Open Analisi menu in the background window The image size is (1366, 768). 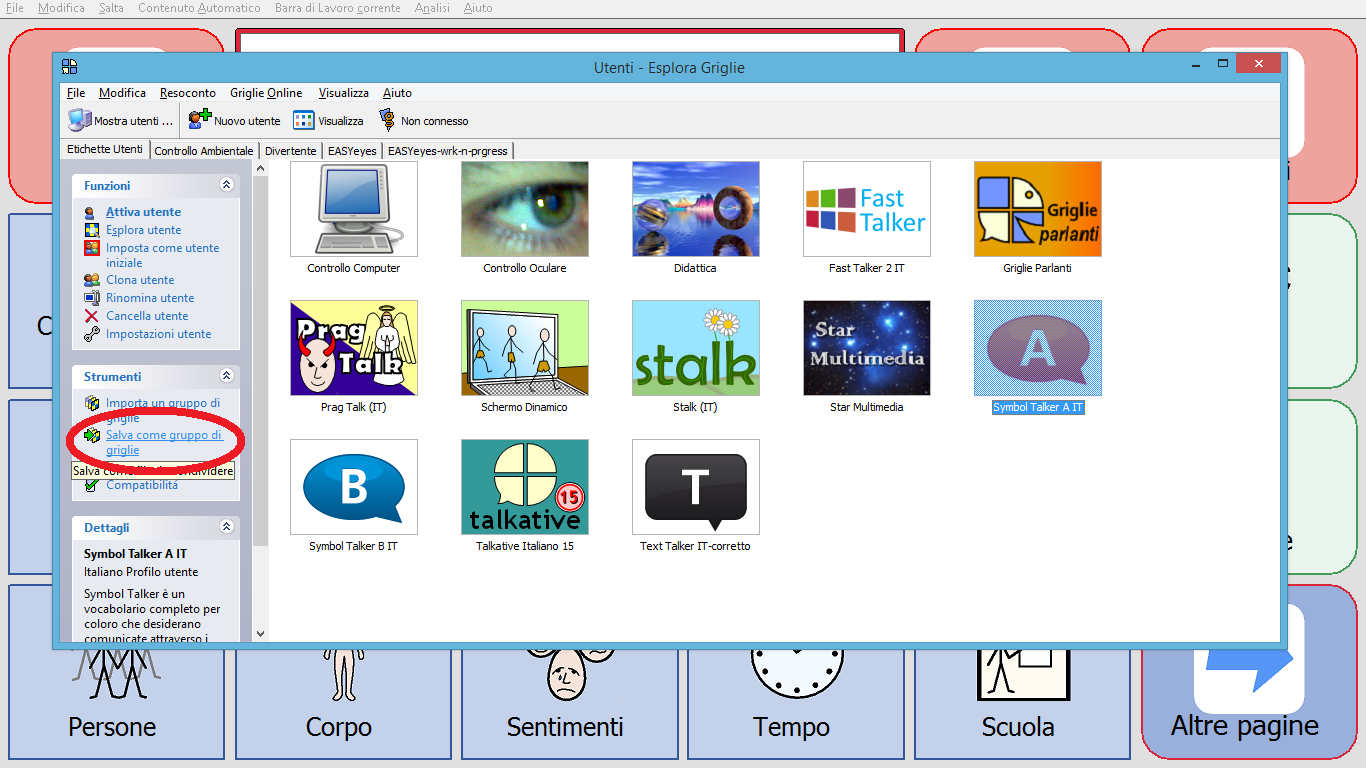pyautogui.click(x=432, y=8)
